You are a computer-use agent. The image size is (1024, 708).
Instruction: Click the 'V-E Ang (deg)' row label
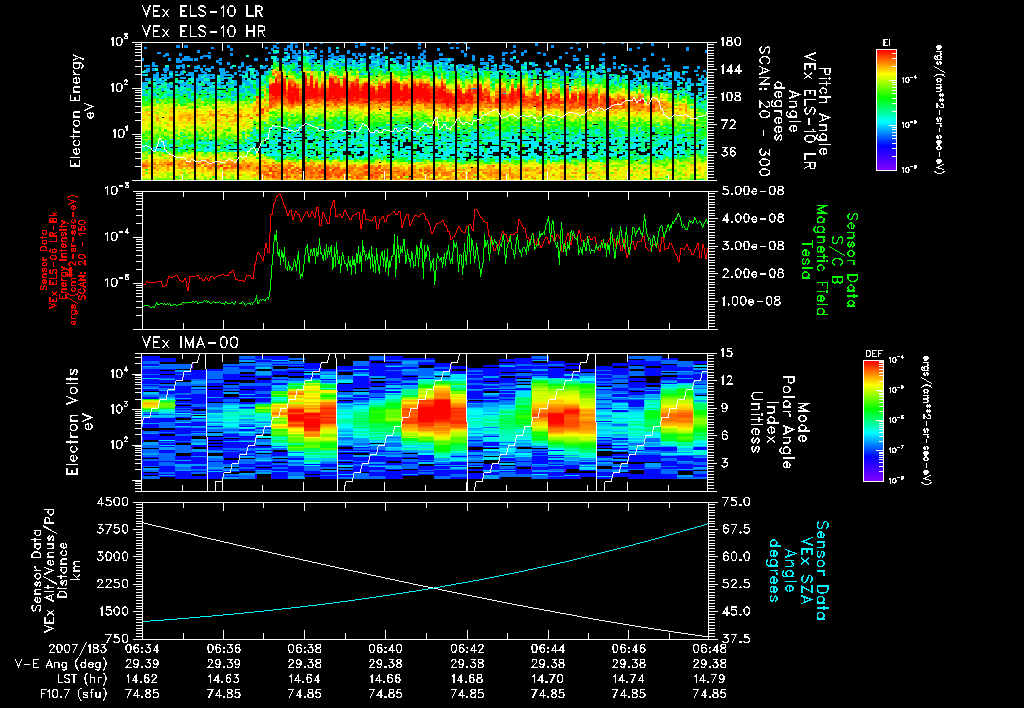(61, 664)
